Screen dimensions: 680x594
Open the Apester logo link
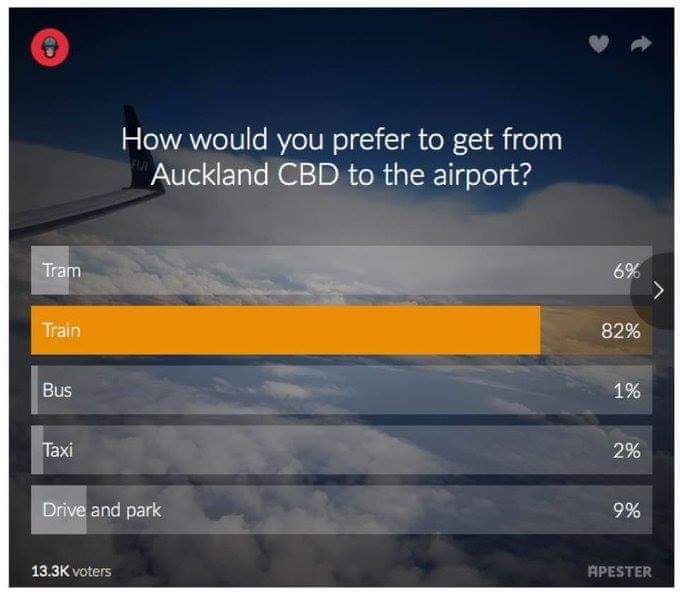[x=619, y=571]
